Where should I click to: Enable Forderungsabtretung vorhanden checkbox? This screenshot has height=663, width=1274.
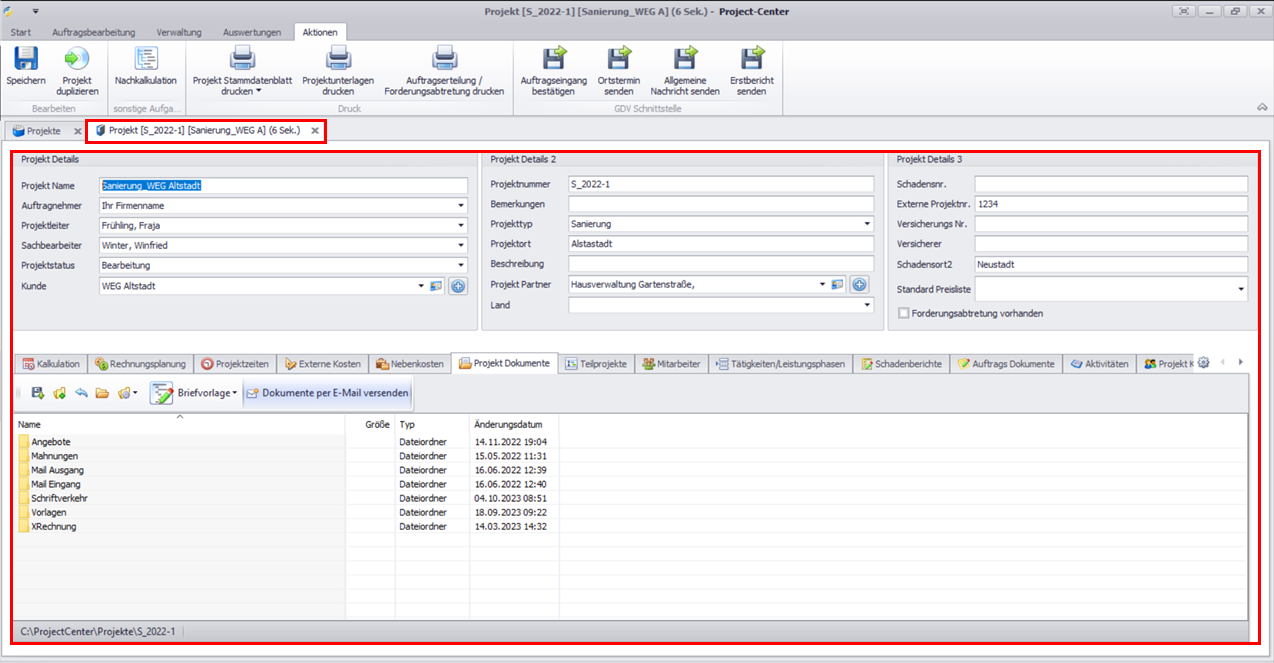(904, 313)
